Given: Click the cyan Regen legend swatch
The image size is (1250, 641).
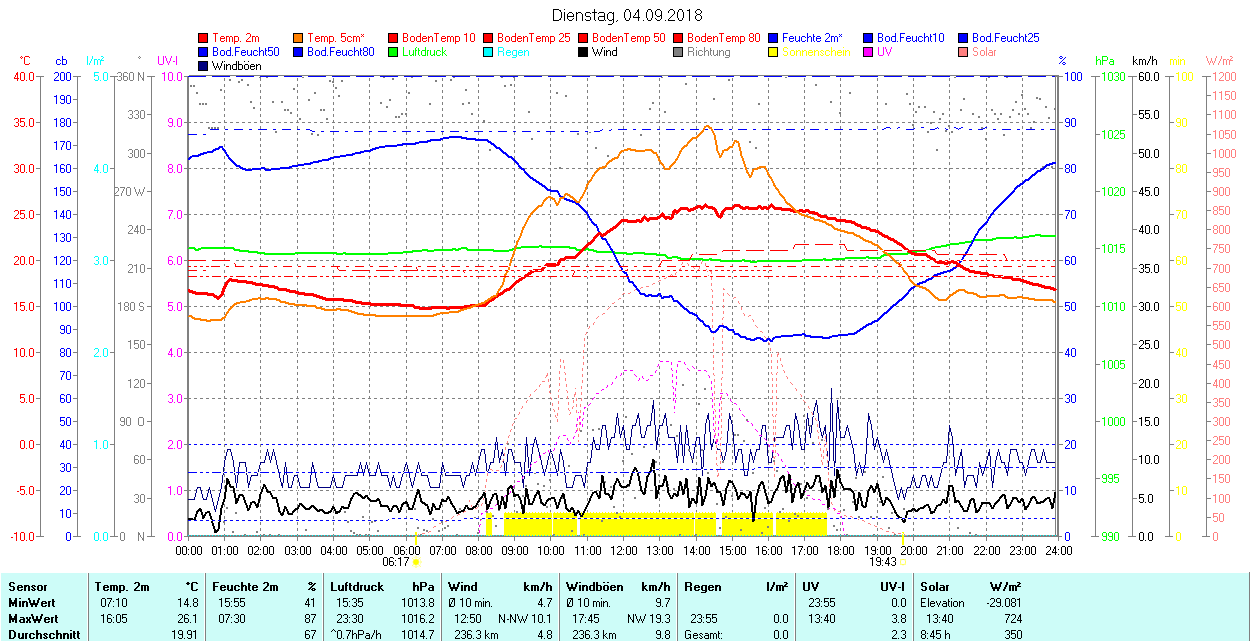Looking at the screenshot, I should coord(489,52).
